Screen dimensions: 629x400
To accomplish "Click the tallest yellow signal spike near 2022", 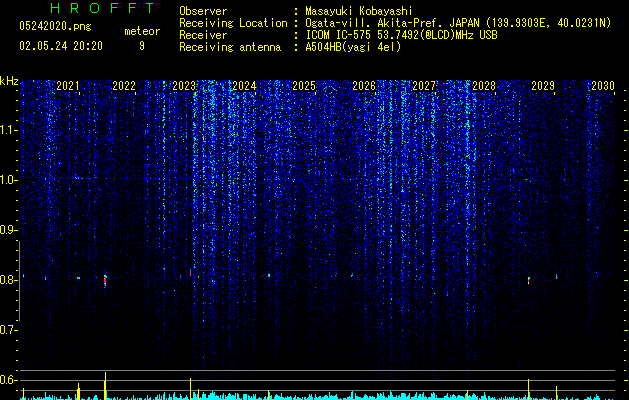I will click(105, 386).
